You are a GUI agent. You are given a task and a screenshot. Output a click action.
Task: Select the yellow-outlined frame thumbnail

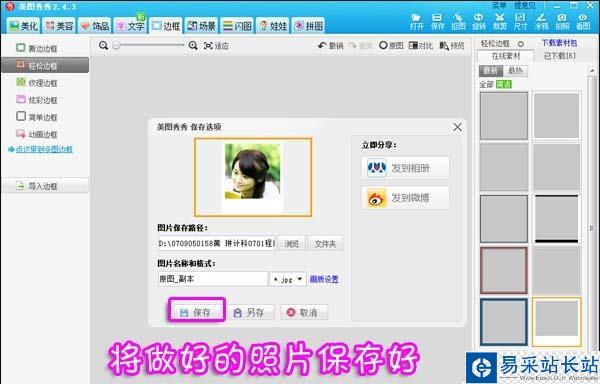[x=557, y=322]
